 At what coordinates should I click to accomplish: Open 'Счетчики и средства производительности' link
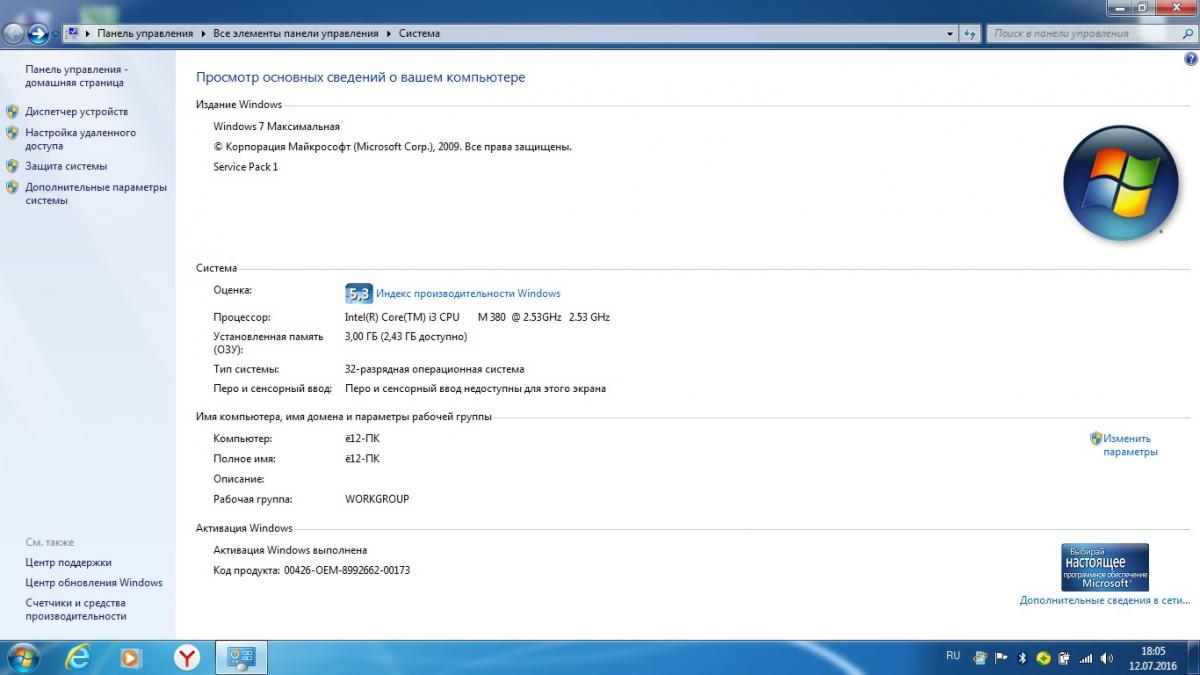click(x=76, y=610)
